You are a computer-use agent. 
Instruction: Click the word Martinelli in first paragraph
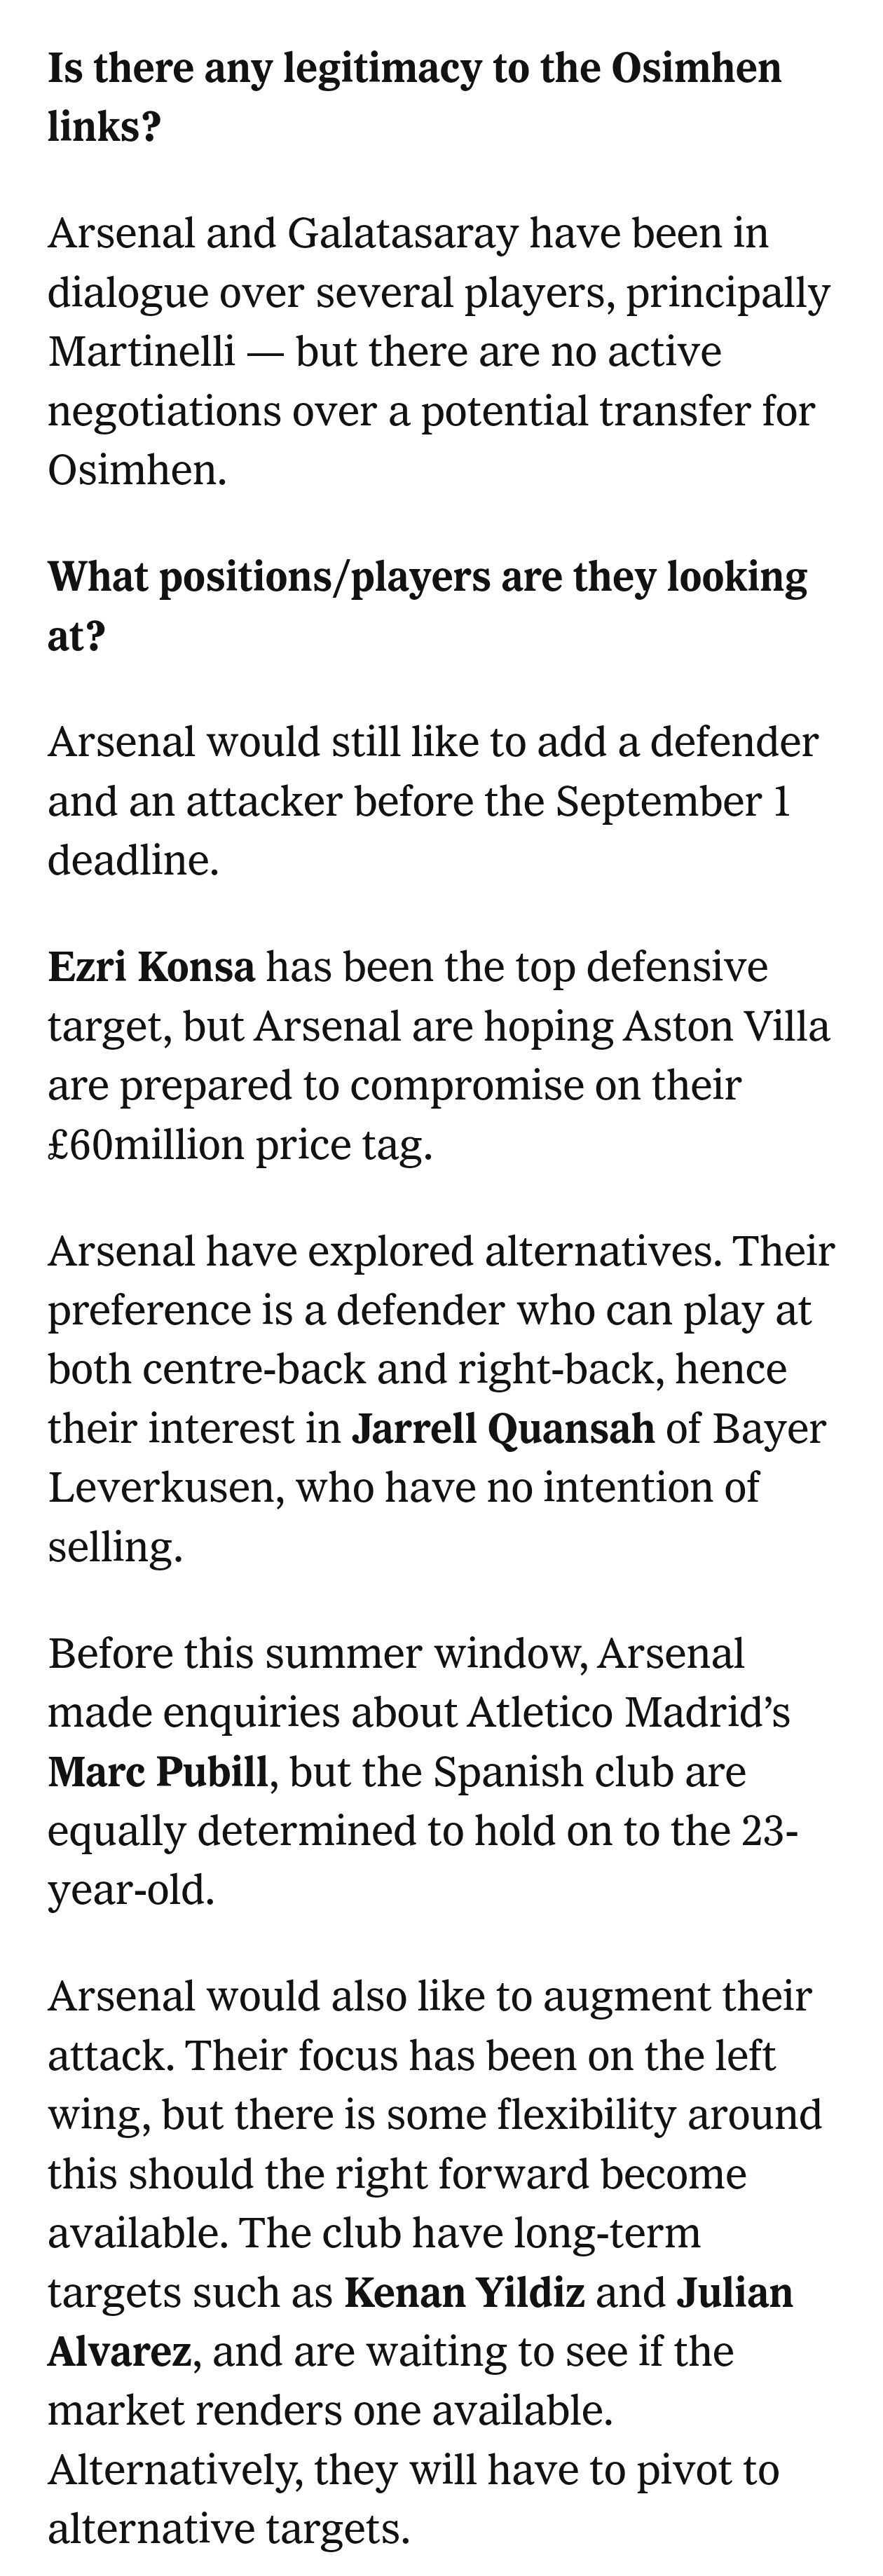141,351
